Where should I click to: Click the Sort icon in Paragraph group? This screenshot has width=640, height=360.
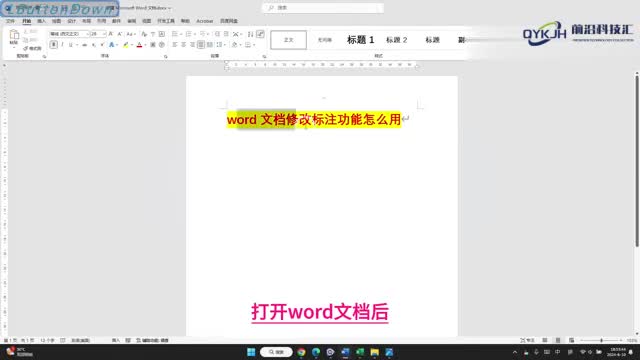(251, 34)
